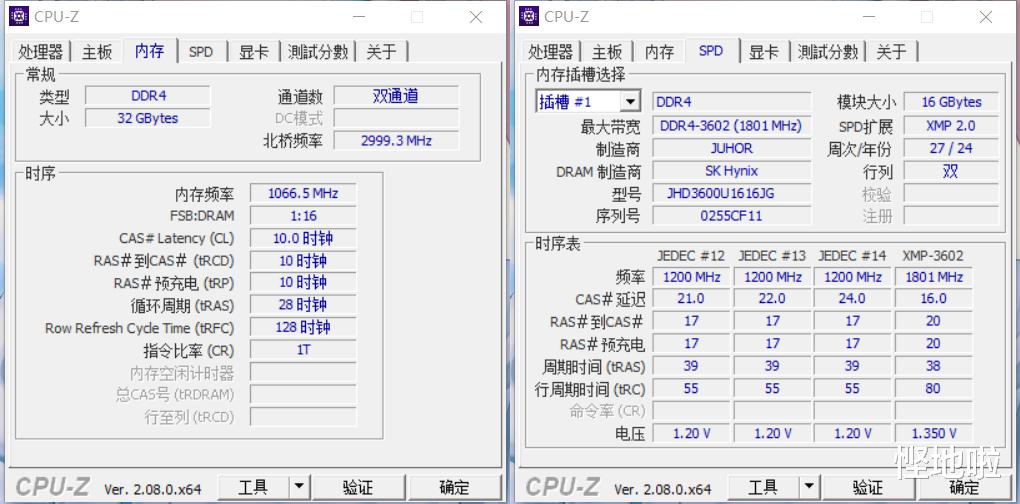Click 确定 button in left CPU-Z window
Screen dimensions: 1020x504
click(x=454, y=487)
